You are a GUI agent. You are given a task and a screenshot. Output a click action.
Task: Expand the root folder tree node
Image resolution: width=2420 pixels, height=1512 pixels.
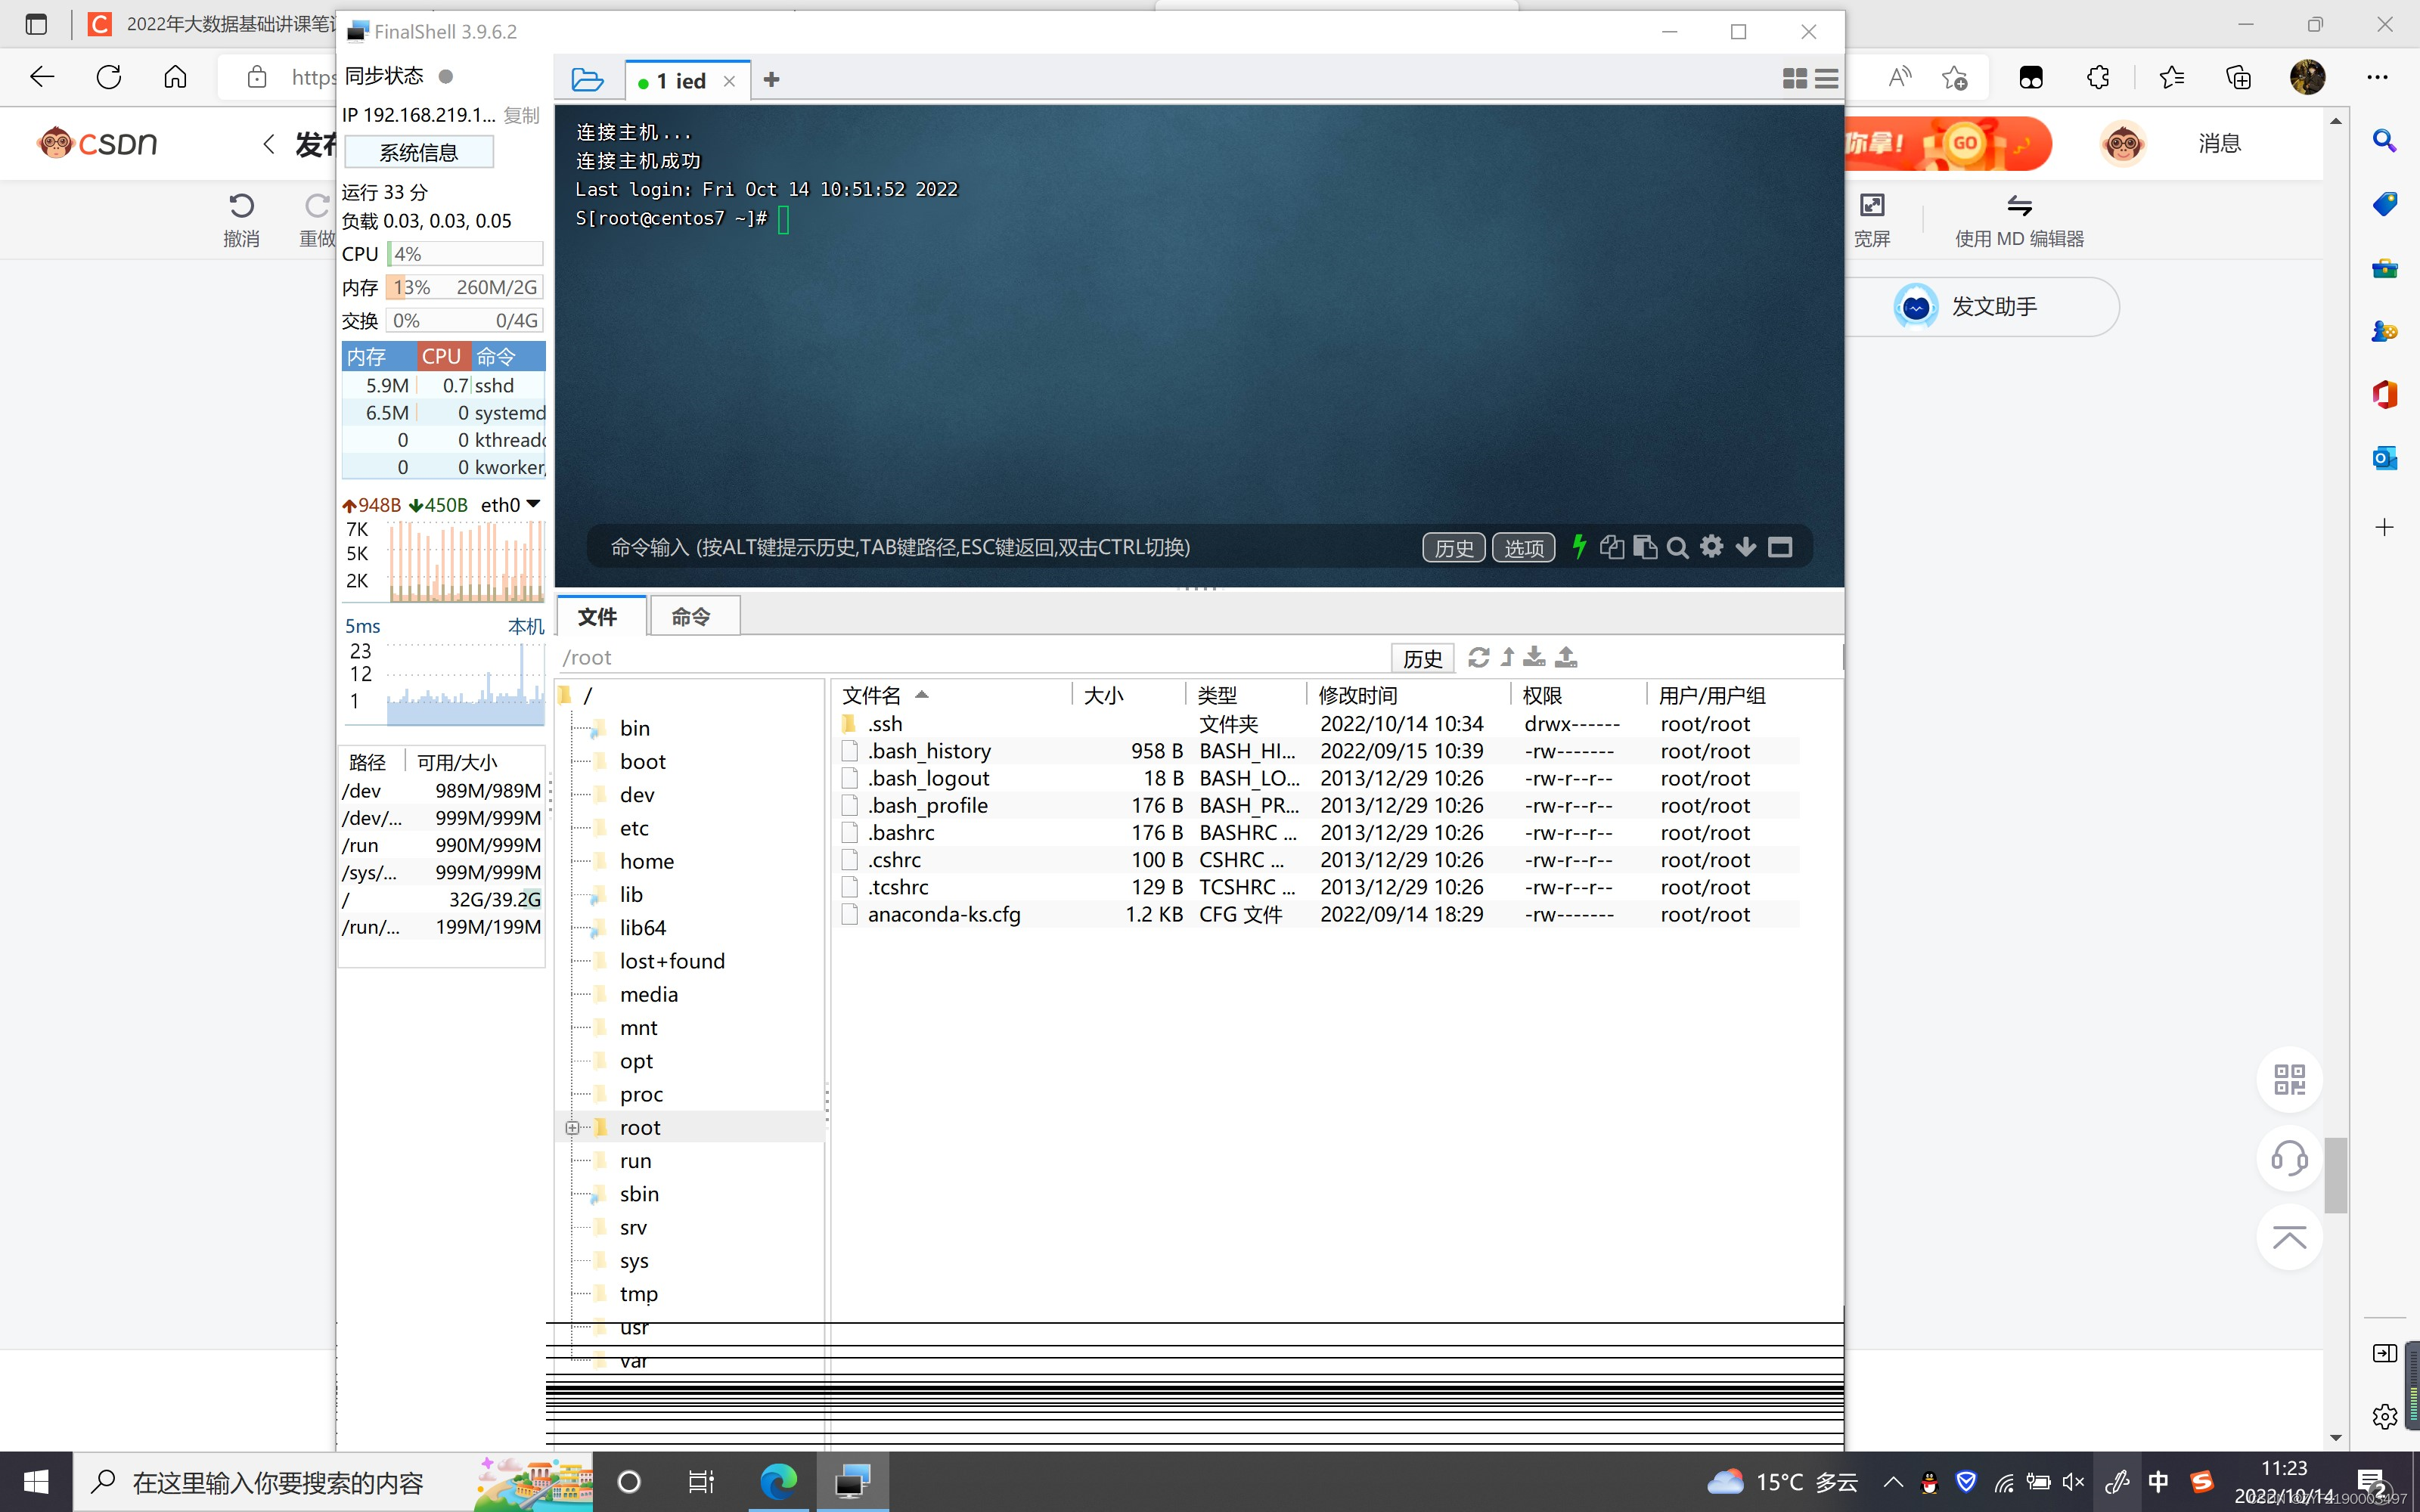tap(572, 1128)
